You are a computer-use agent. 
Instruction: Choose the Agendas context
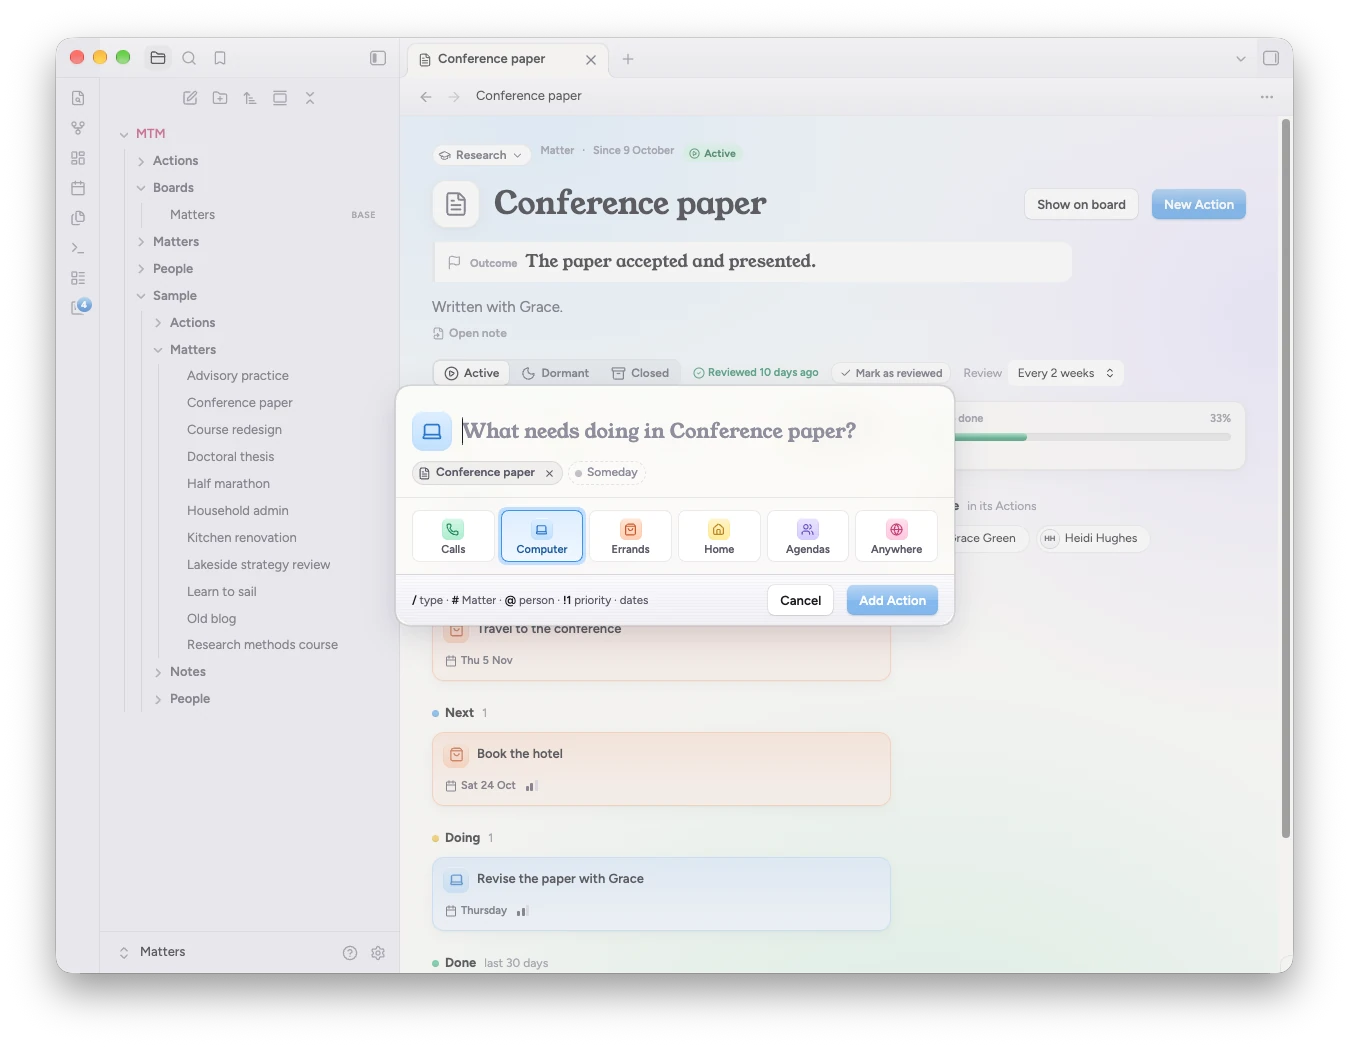[808, 536]
